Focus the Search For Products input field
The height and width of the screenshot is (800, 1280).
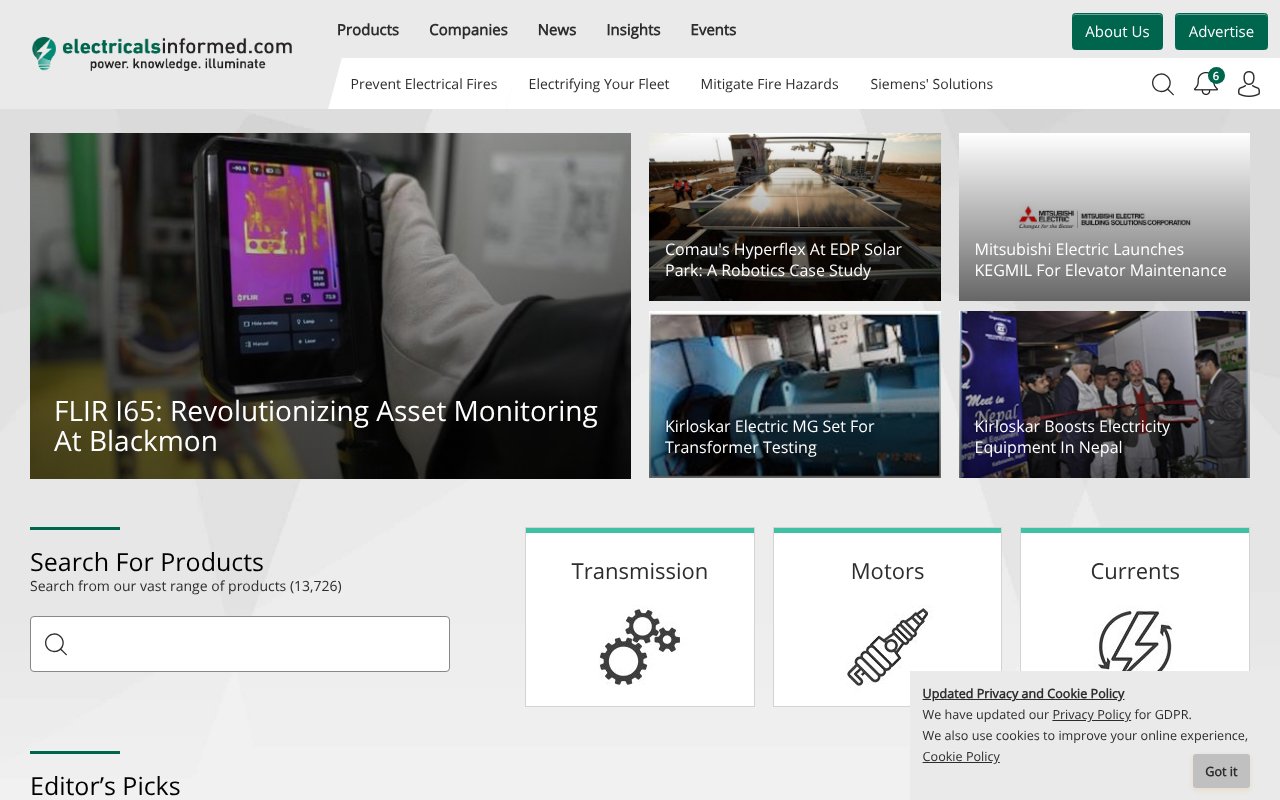tap(255, 644)
